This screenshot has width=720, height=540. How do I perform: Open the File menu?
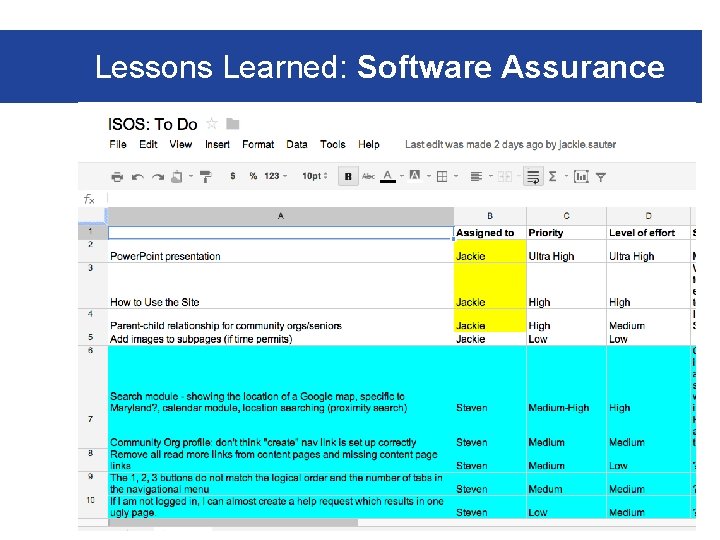tap(118, 145)
